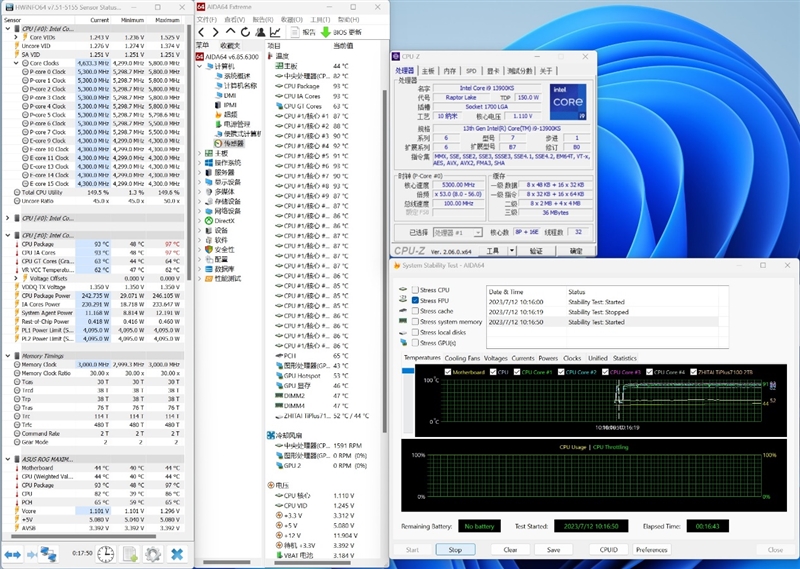800x569 pixels.
Task: Click HWiNFO blue X close-sensors icon
Action: (177, 554)
